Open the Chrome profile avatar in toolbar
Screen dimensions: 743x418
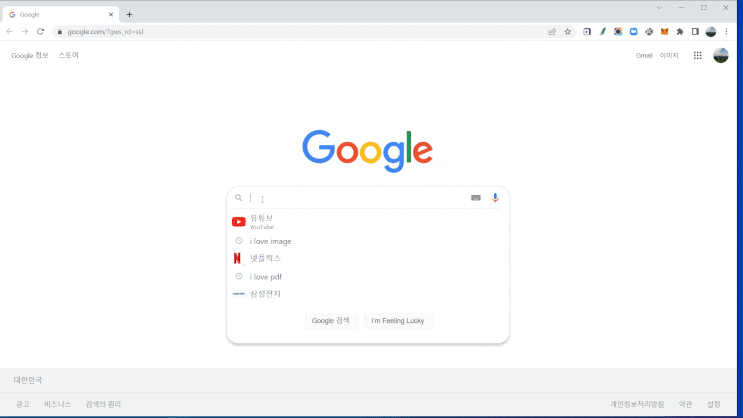click(711, 32)
